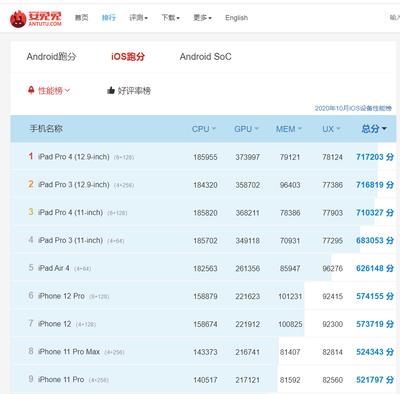Open the 好评率榜 ranking list

(134, 90)
